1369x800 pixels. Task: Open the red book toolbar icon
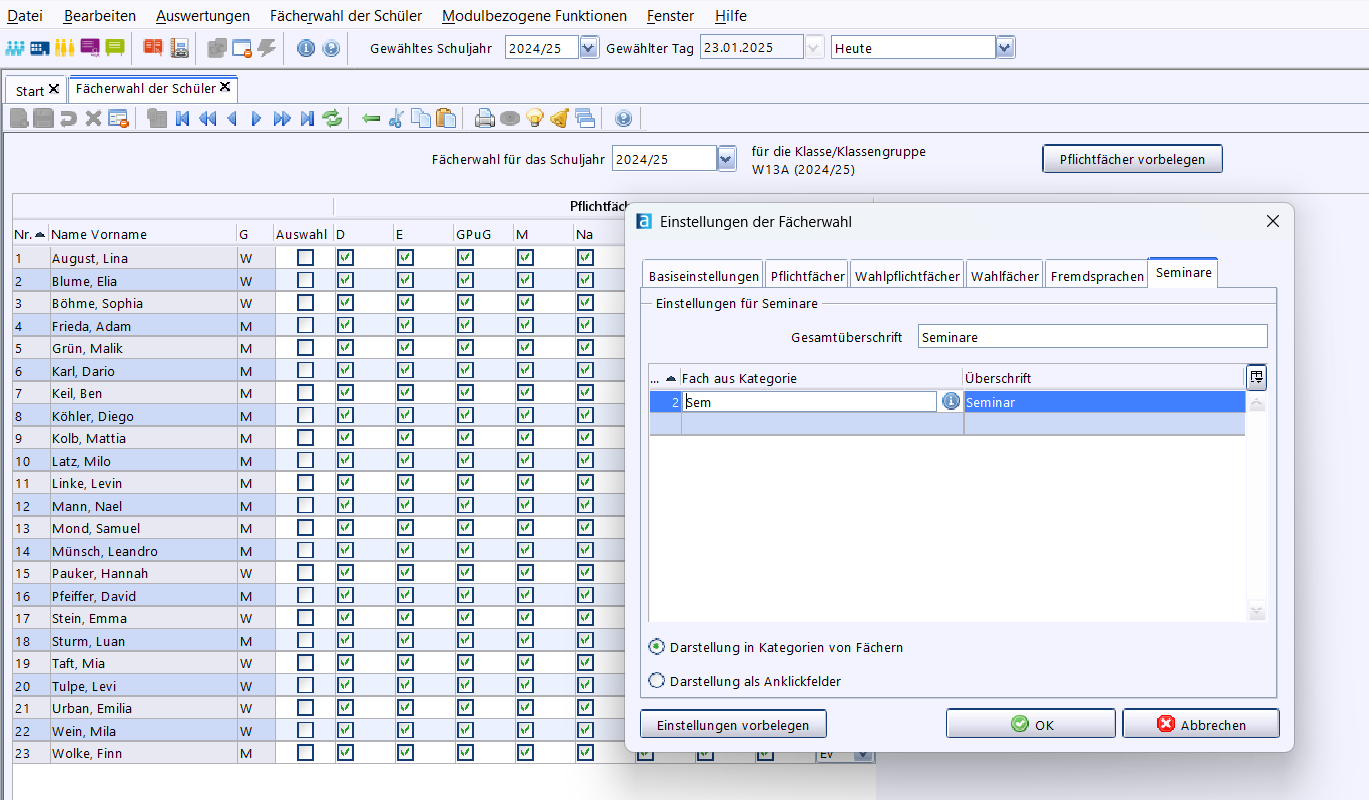click(153, 48)
